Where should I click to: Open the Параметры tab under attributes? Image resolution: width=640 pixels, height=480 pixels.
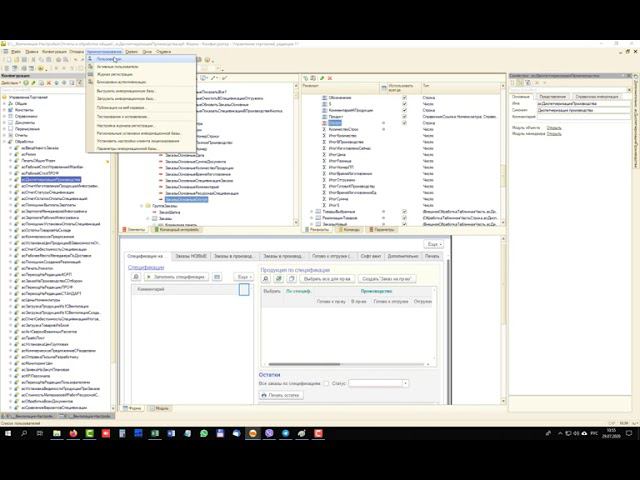[382, 229]
